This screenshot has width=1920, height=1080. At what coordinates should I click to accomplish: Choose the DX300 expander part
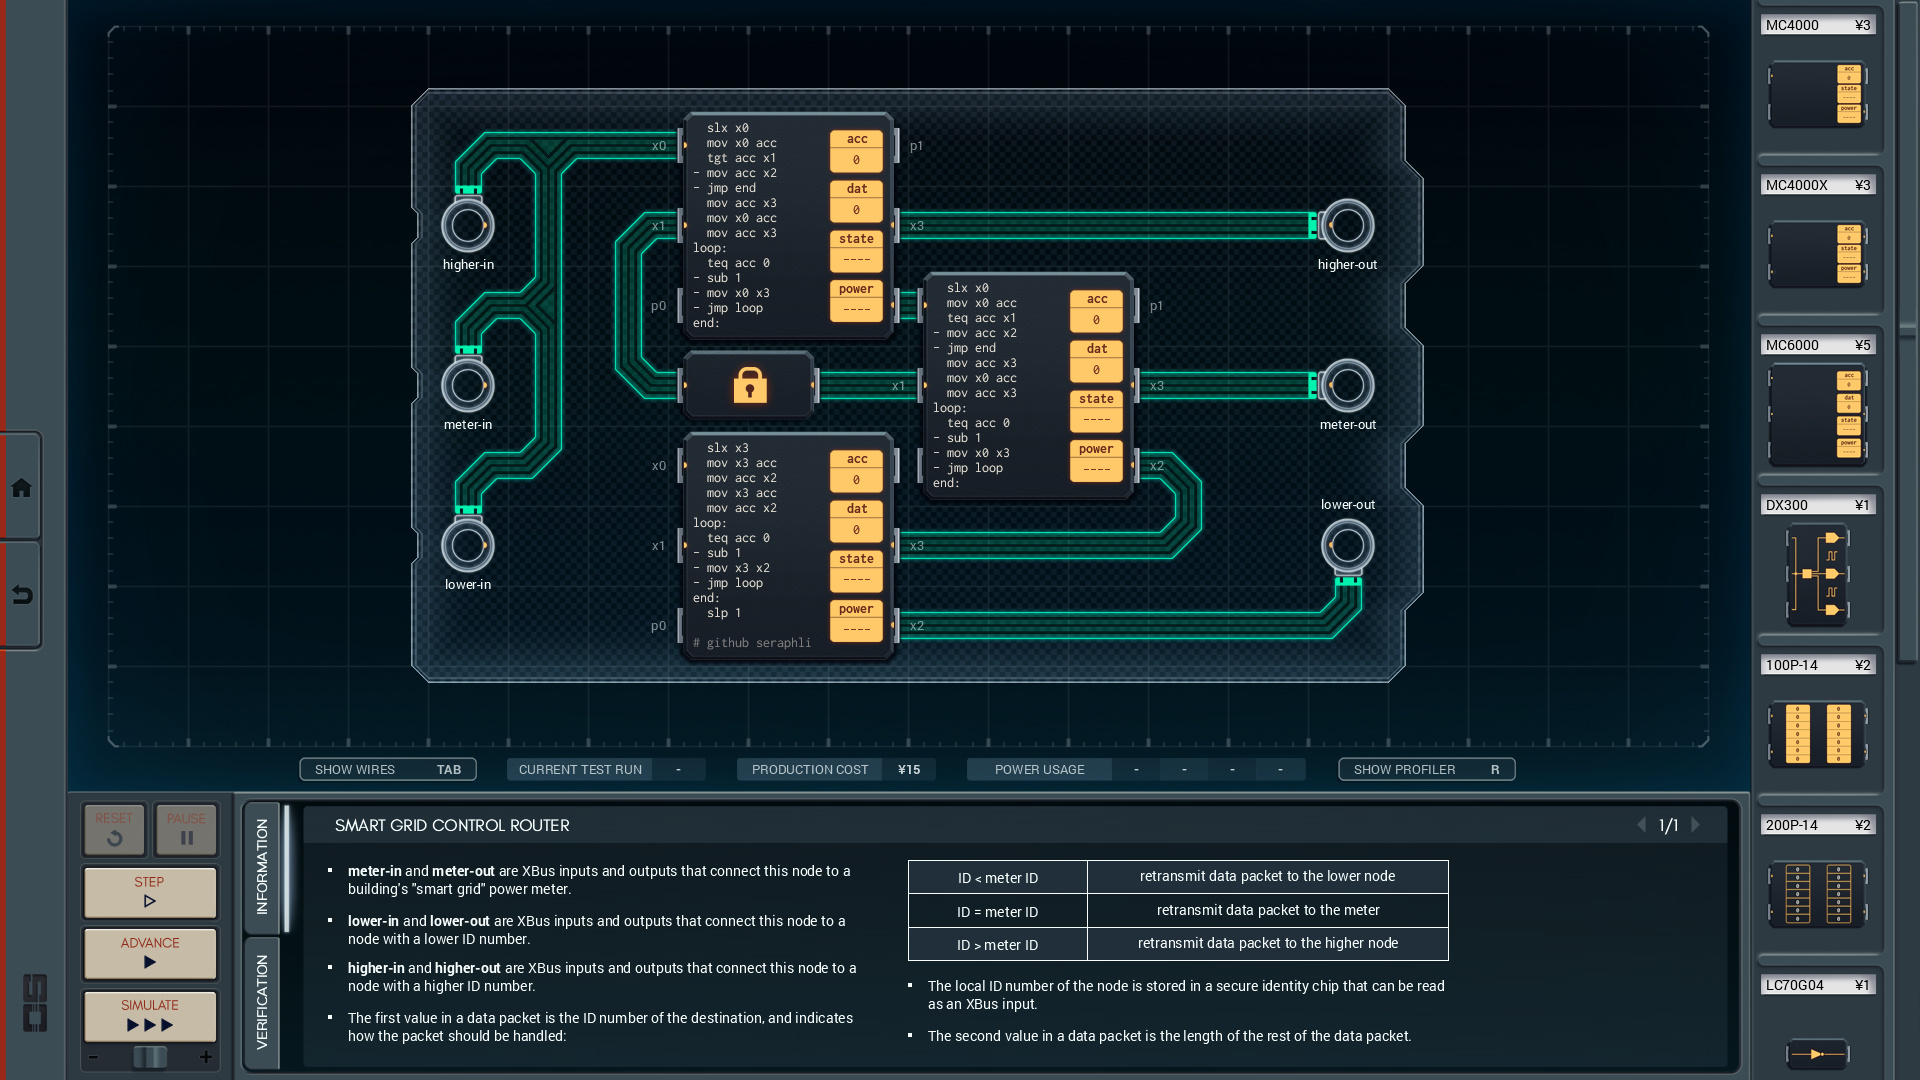[1817, 575]
